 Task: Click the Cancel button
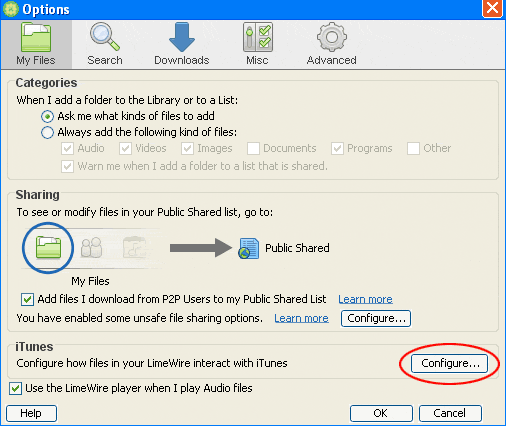point(450,413)
